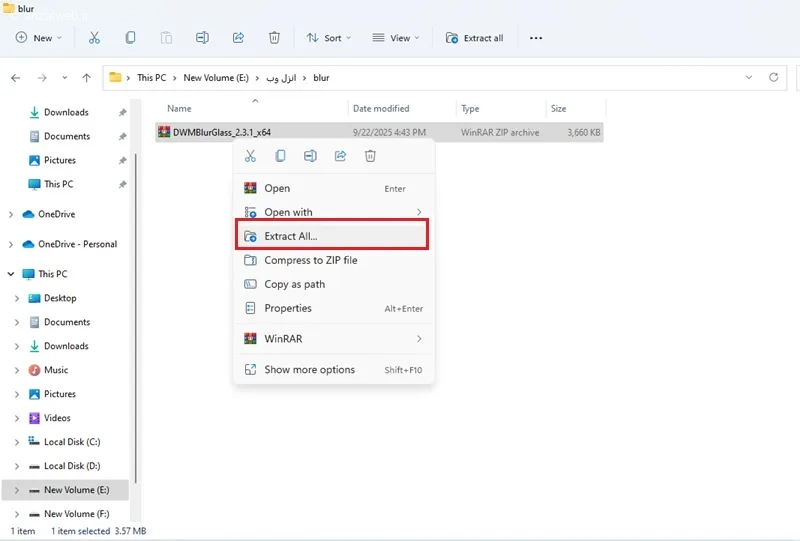800x541 pixels.
Task: Click the Rename icon in the context menu
Action: coord(310,156)
